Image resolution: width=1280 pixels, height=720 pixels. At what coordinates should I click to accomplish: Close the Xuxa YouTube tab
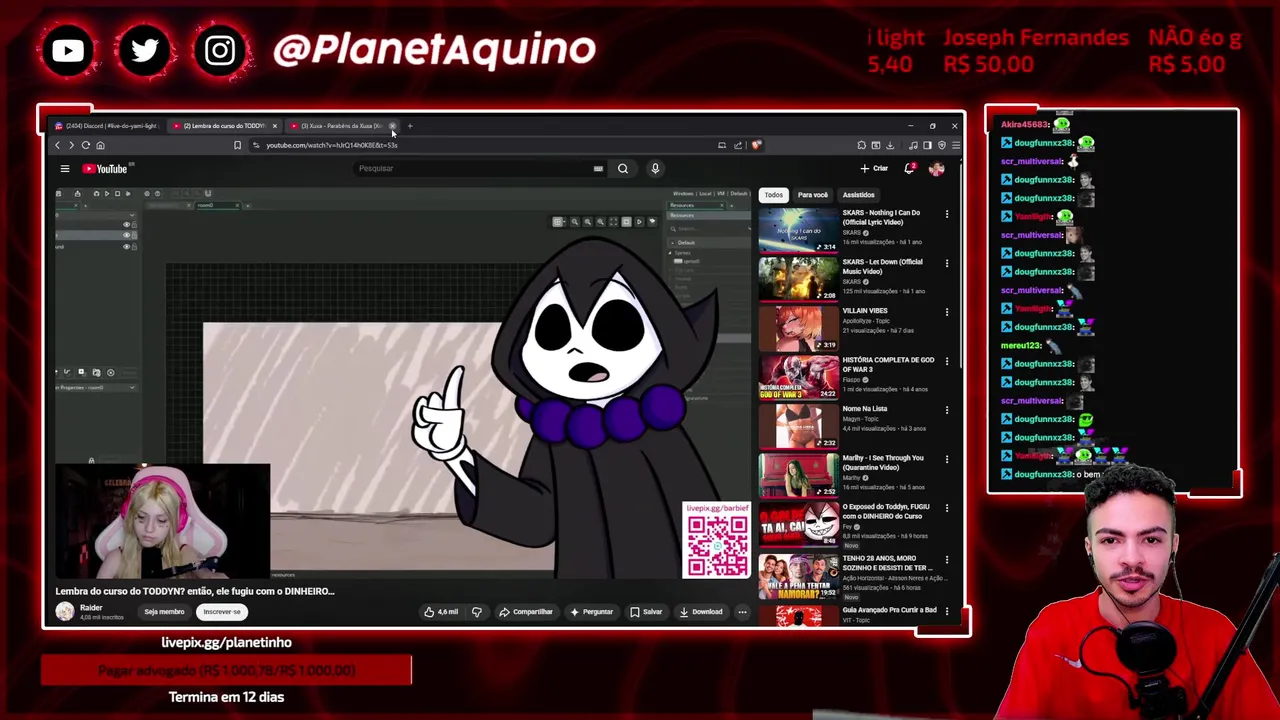point(392,126)
